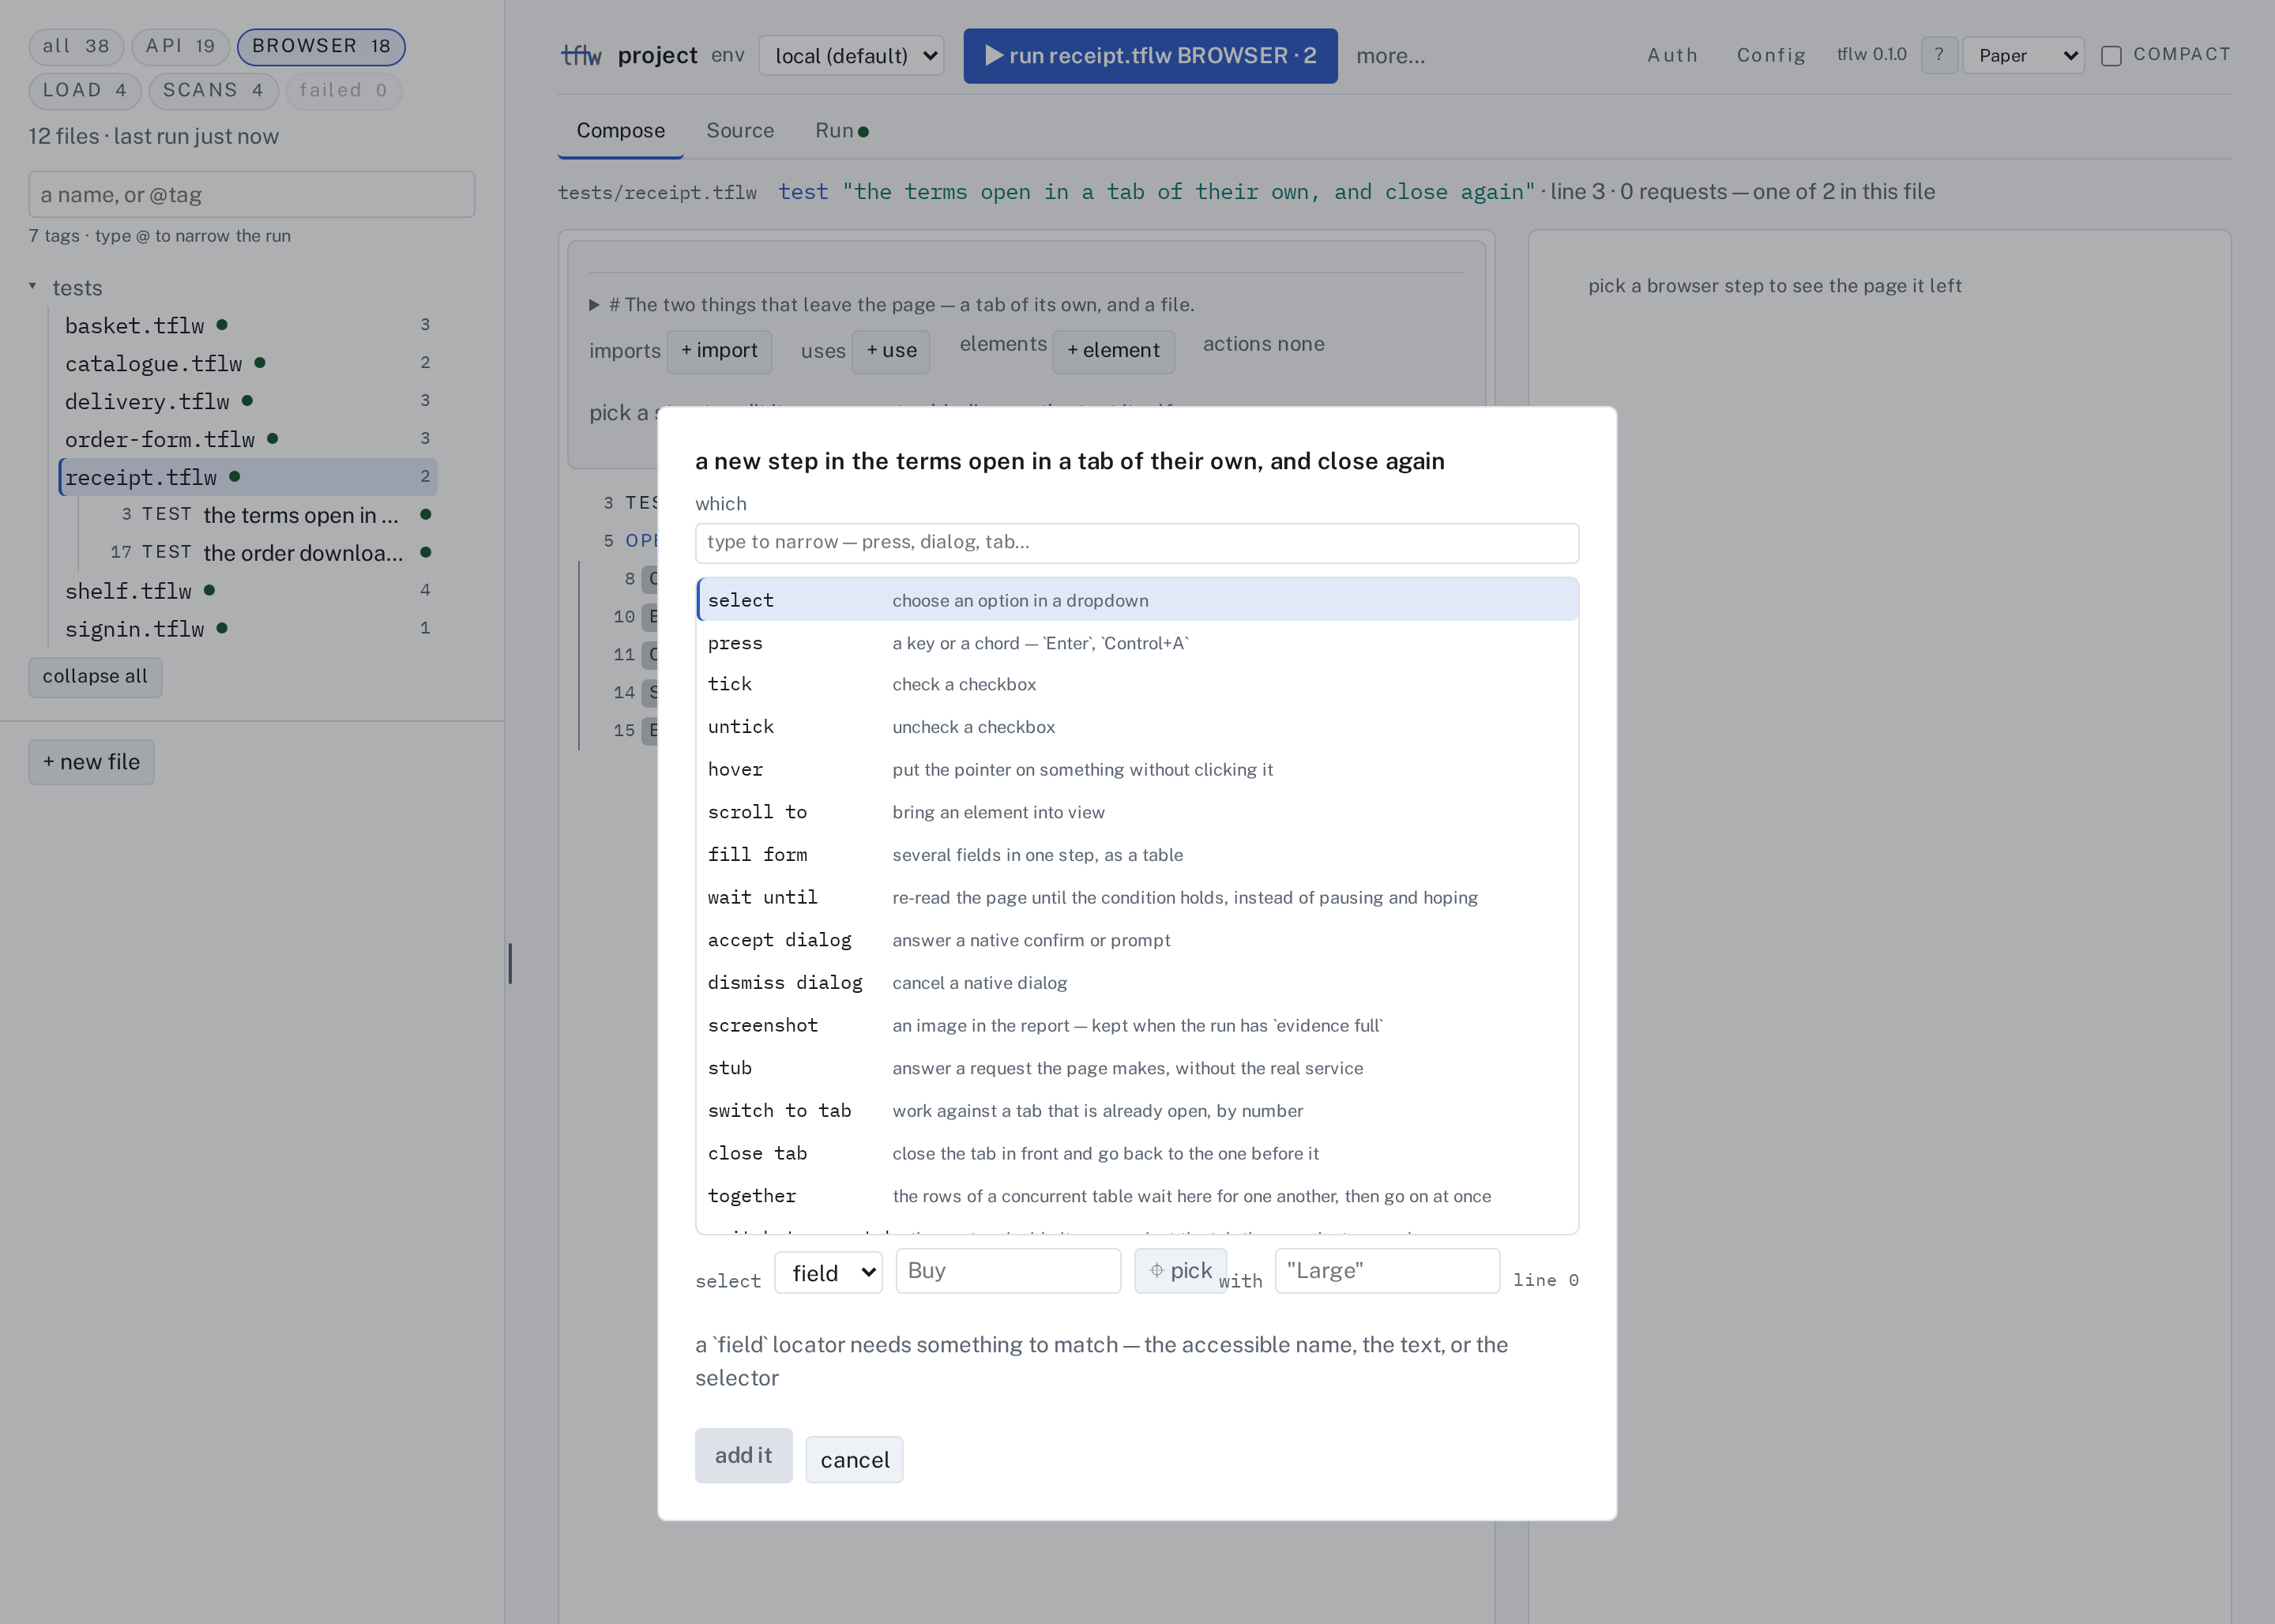Open the more... link

point(1390,56)
